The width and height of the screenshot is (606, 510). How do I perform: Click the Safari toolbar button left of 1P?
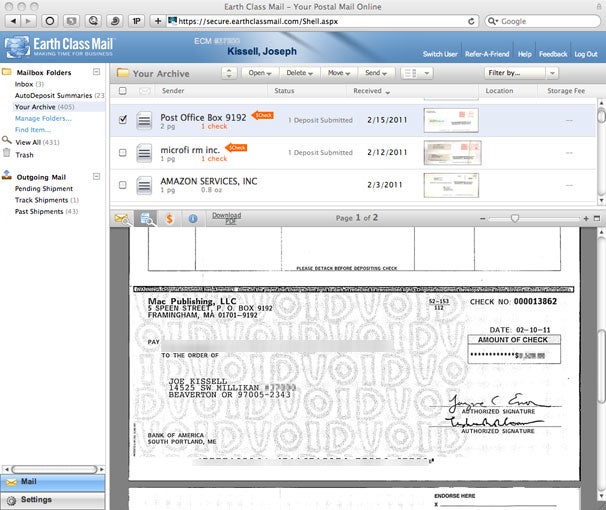pyautogui.click(x=115, y=21)
